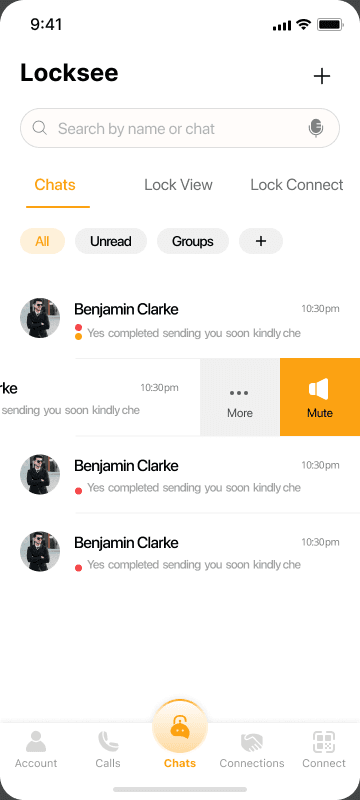This screenshot has height=800, width=360.
Task: Tap the center Chats lock bubble icon
Action: (179, 727)
